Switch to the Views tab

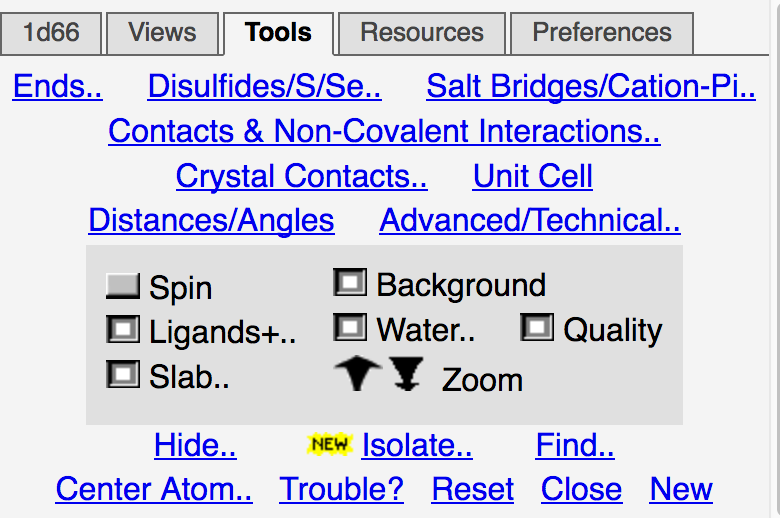point(162,33)
